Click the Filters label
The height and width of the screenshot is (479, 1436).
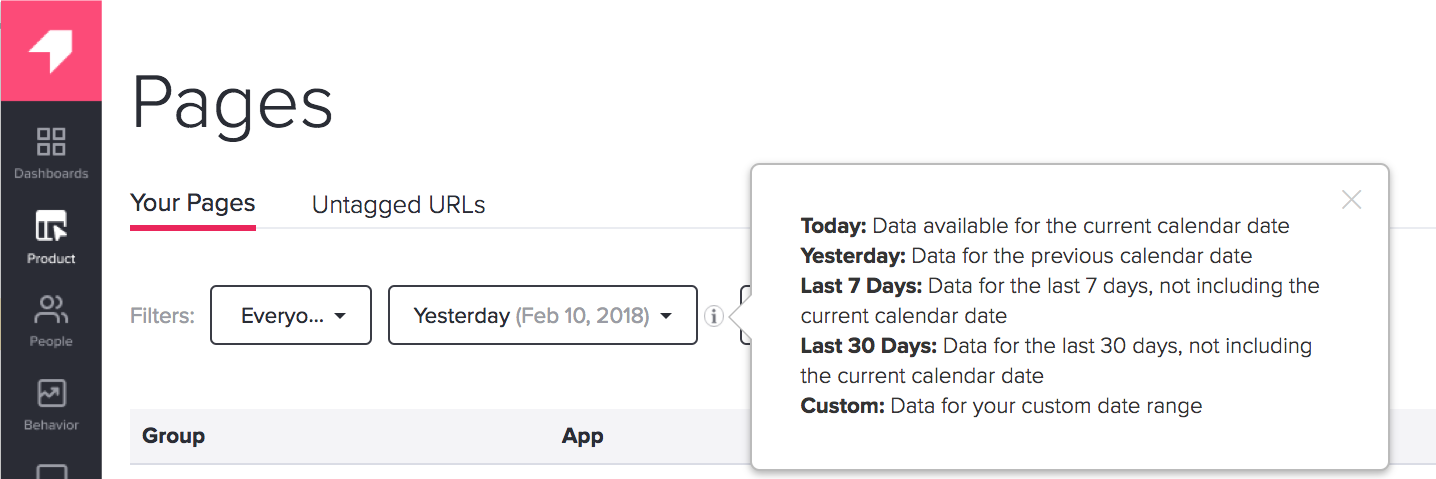[162, 316]
